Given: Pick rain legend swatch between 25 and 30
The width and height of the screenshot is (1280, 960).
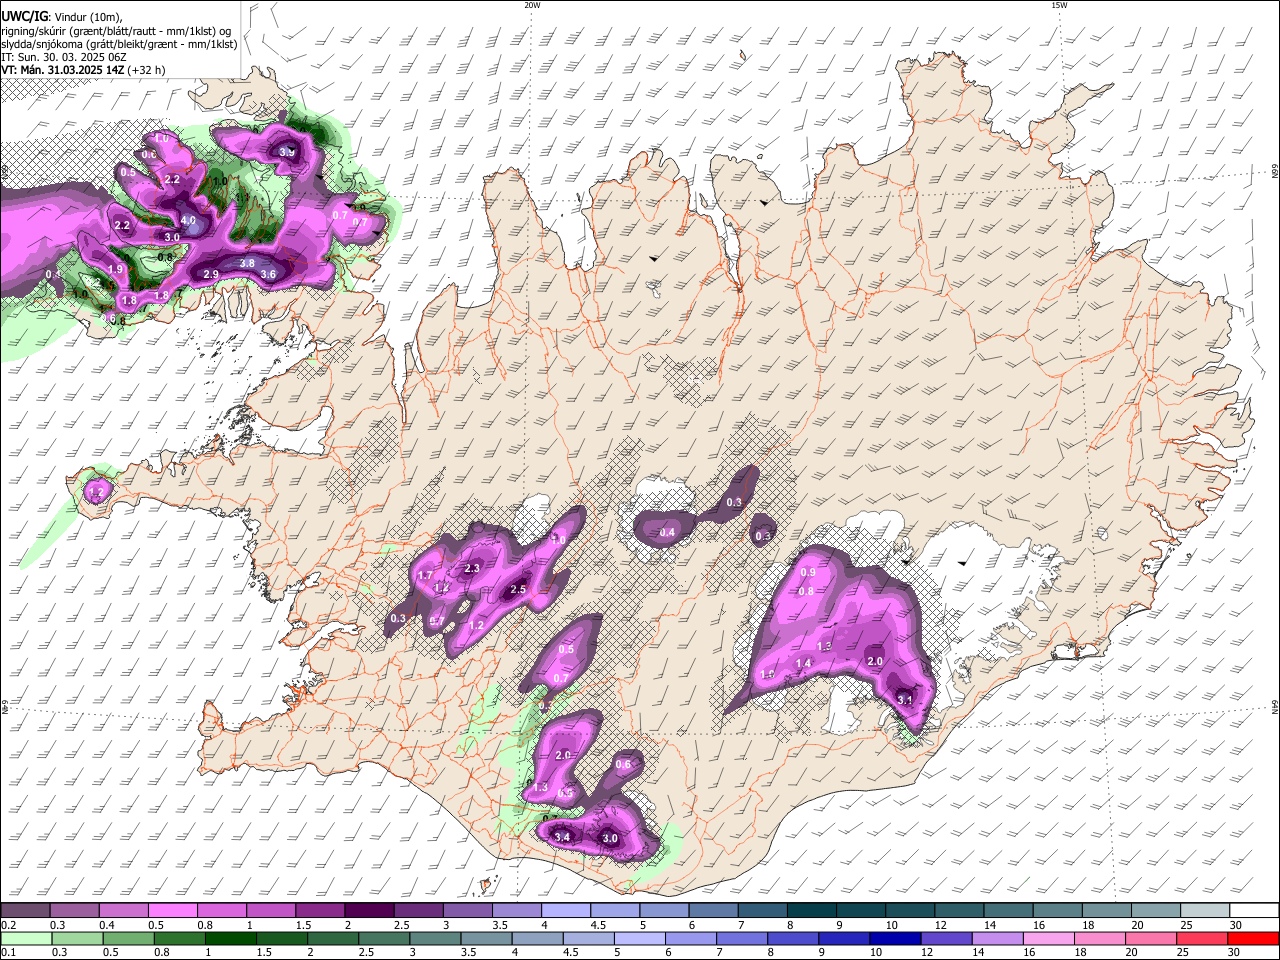Looking at the screenshot, I should pos(1202,938).
